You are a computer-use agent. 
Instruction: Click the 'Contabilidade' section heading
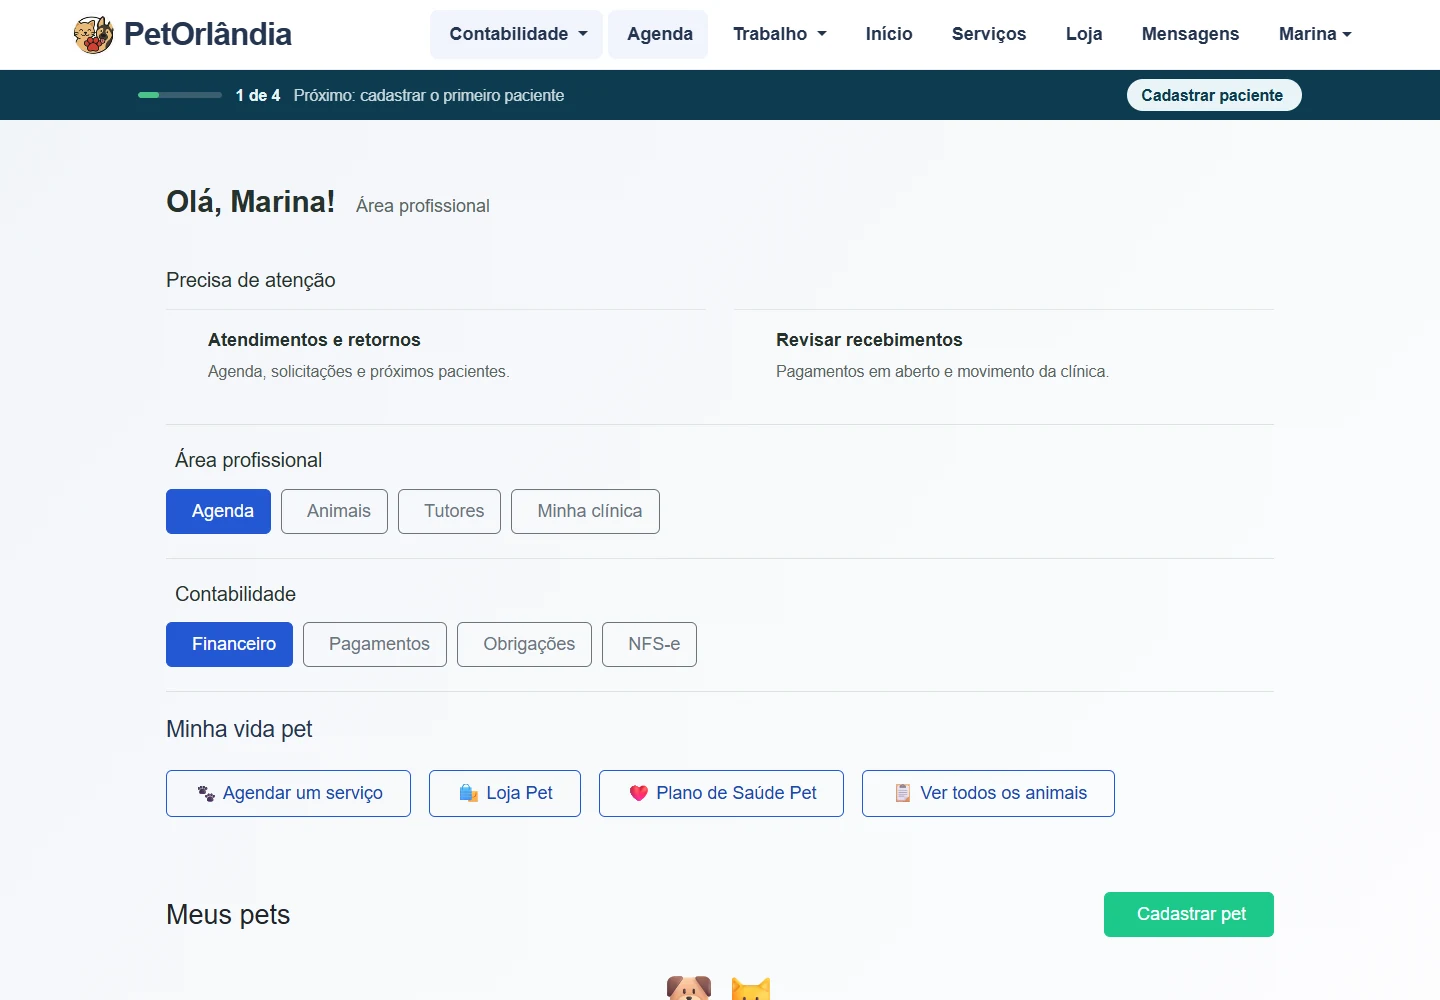236,594
